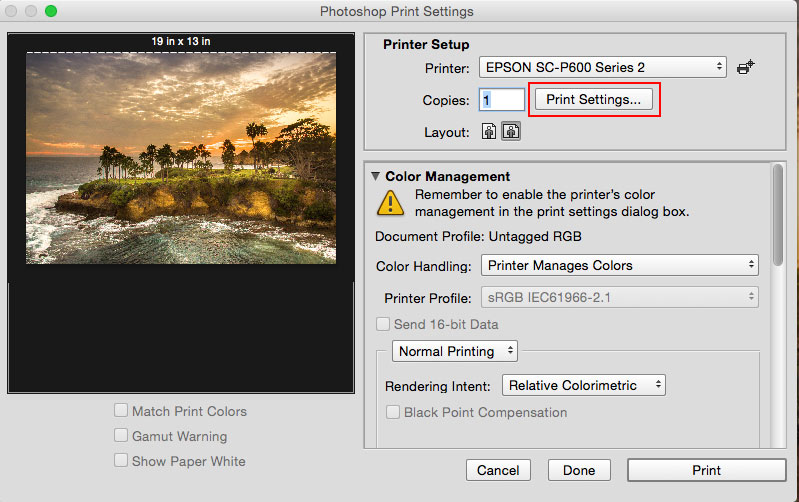The image size is (799, 502).
Task: Click the add printer icon beside printer dropdown
Action: click(745, 67)
